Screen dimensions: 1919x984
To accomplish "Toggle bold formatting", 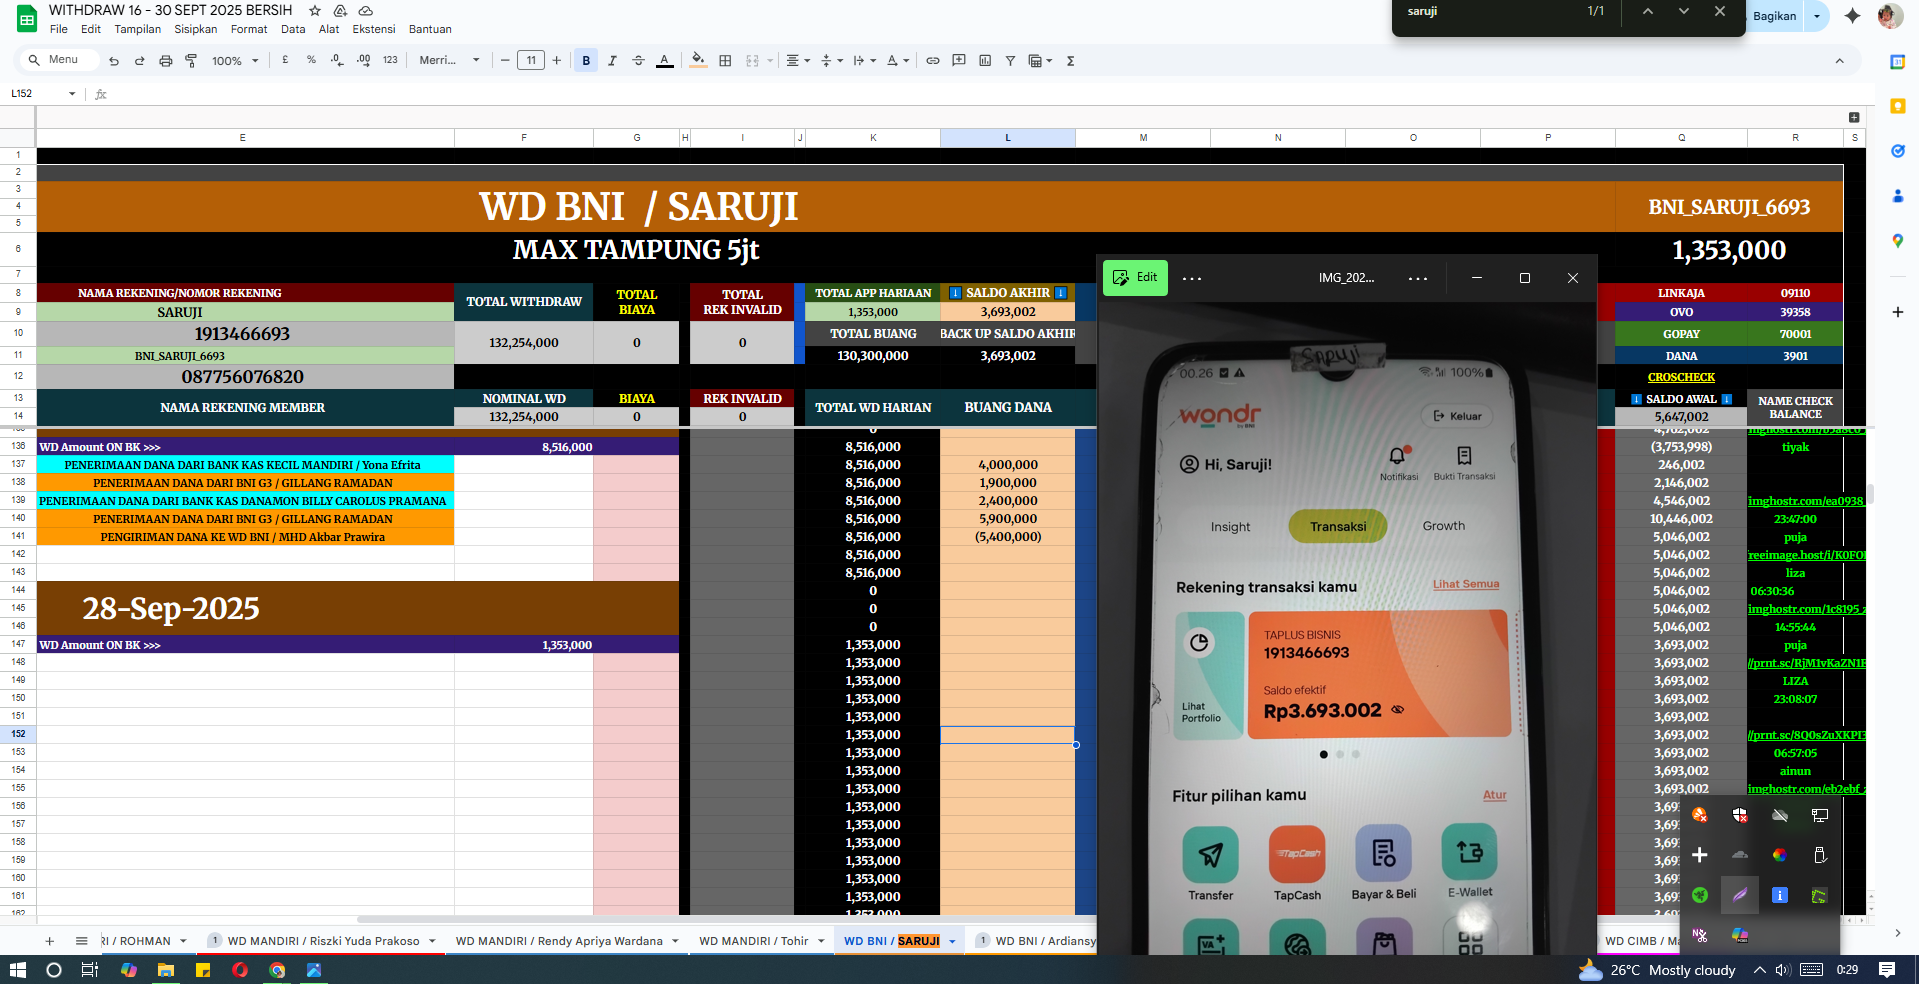I will point(586,61).
